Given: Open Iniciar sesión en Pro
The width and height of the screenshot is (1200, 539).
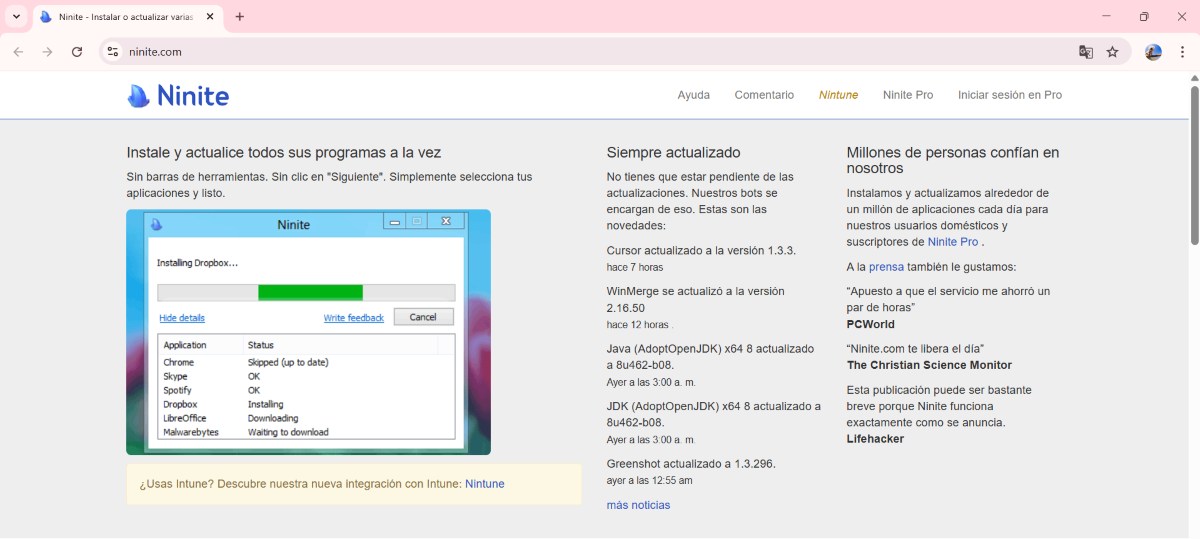Looking at the screenshot, I should (1010, 95).
